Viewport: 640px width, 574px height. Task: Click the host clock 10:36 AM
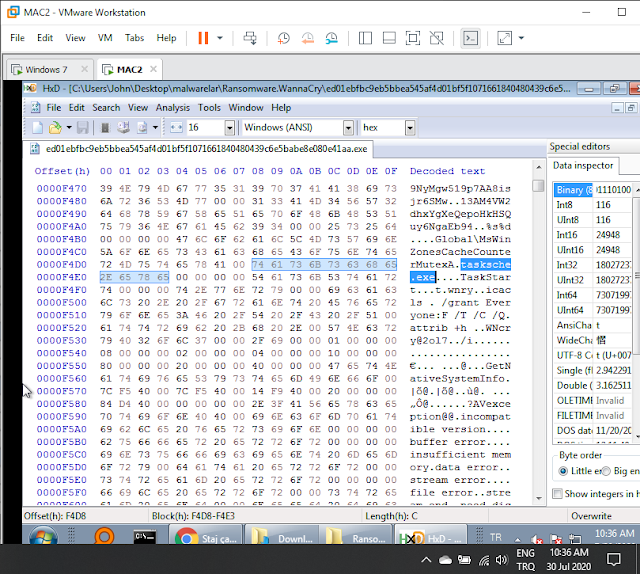569,560
